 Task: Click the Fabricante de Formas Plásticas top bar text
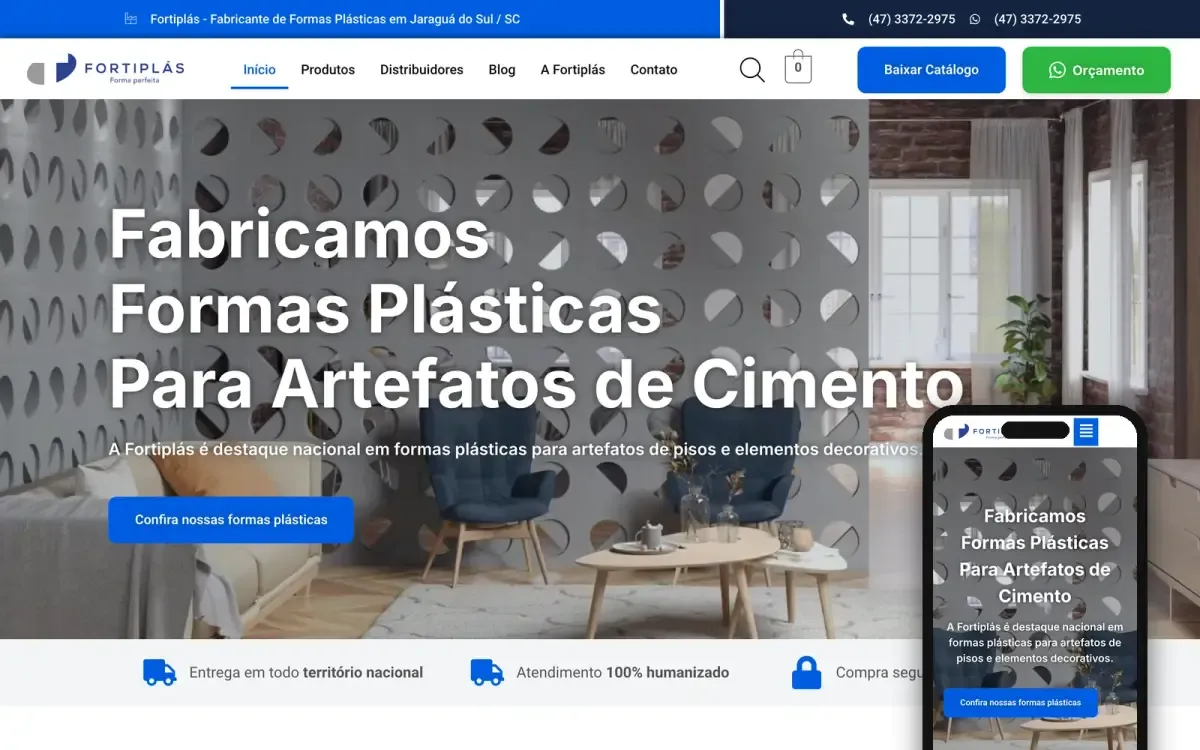[335, 19]
